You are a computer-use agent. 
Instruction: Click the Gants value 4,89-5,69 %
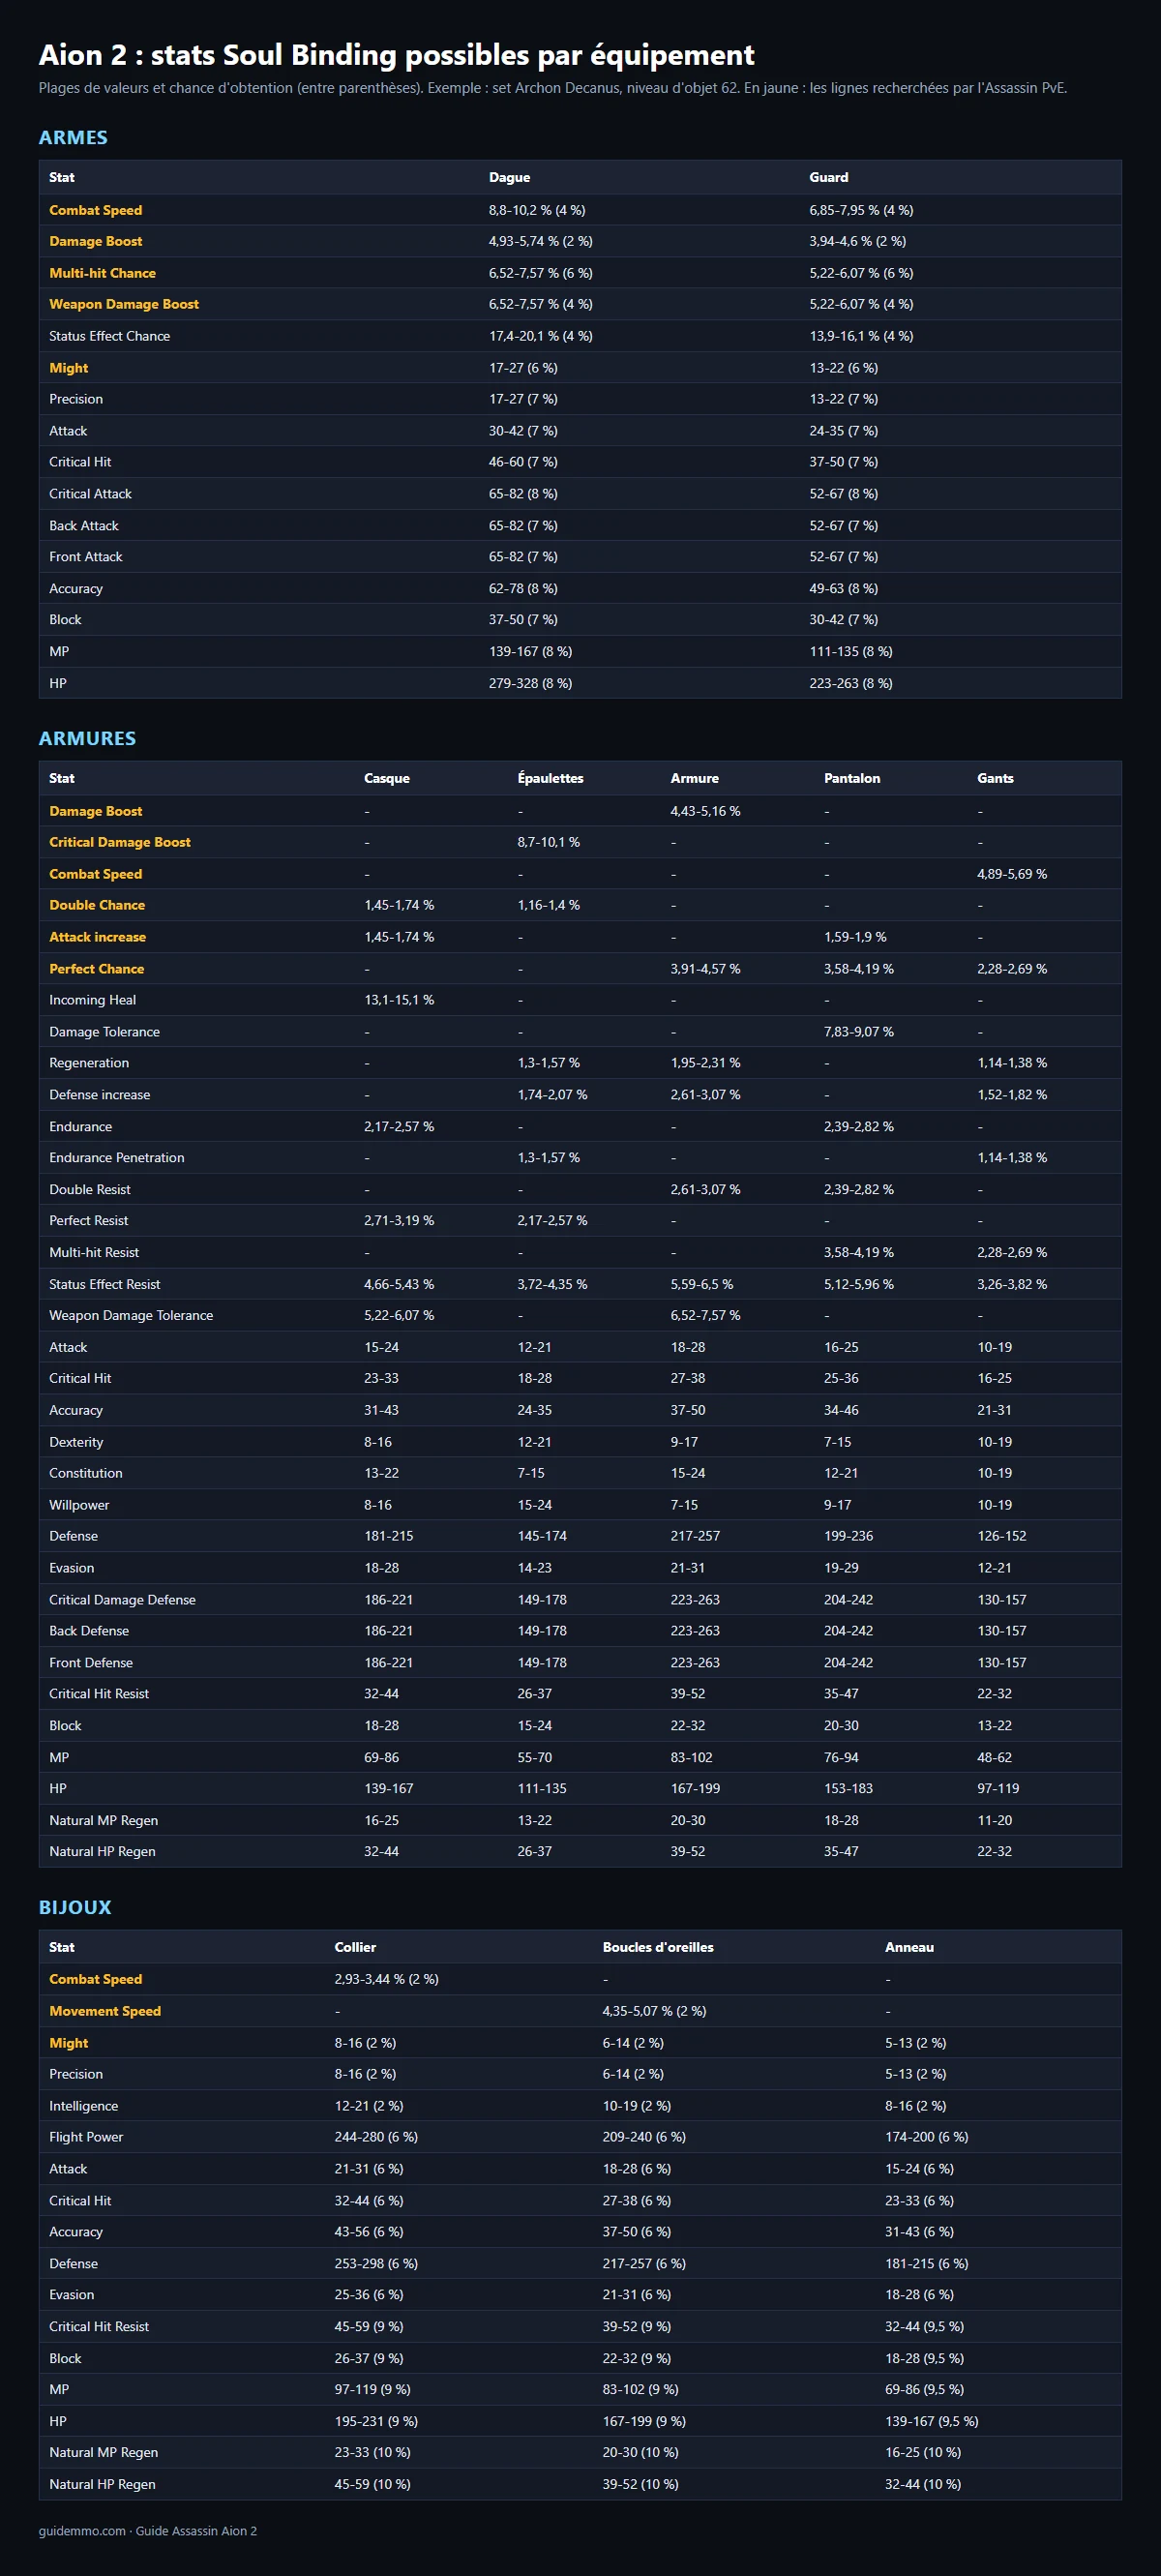point(1012,874)
